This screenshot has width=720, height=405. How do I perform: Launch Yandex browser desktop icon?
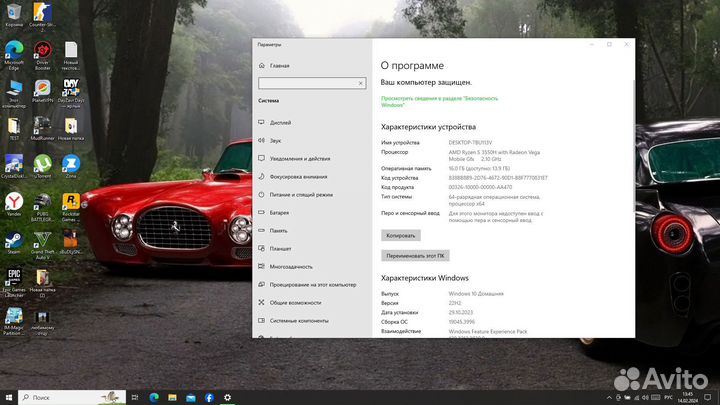[x=14, y=204]
